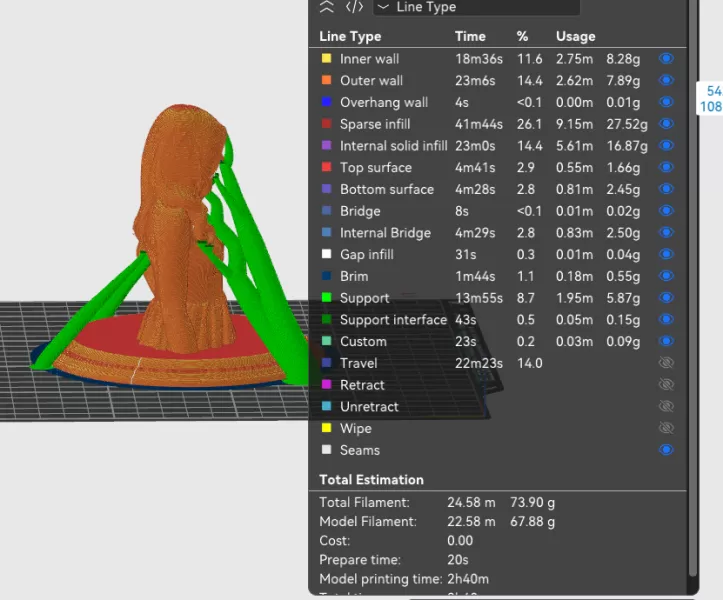The height and width of the screenshot is (600, 723).
Task: Click the Seams white swatch
Action: click(326, 450)
